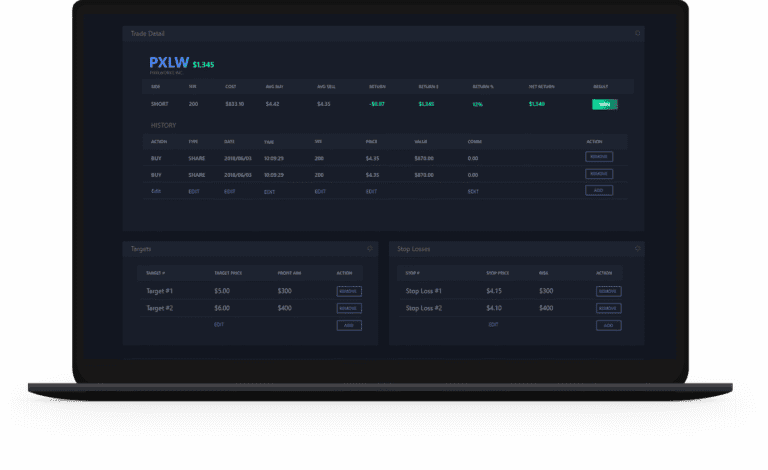Screen dimensions: 768x470
Task: Remove Target #2
Action: [349, 308]
